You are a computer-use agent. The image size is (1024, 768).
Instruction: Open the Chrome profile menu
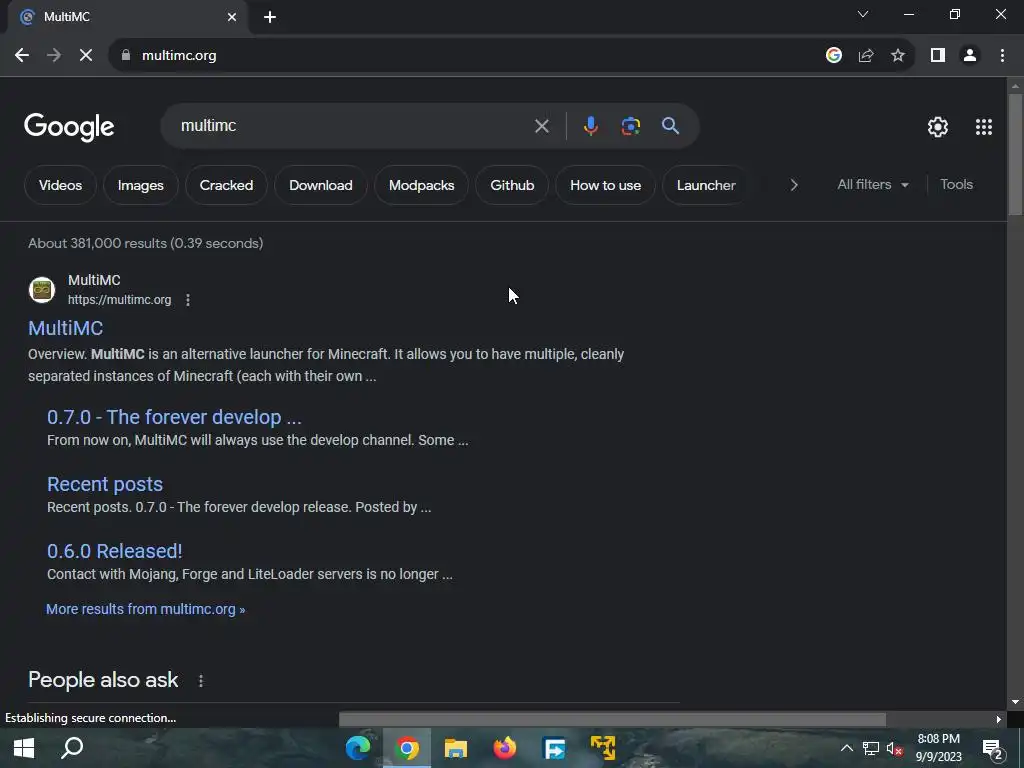click(970, 56)
